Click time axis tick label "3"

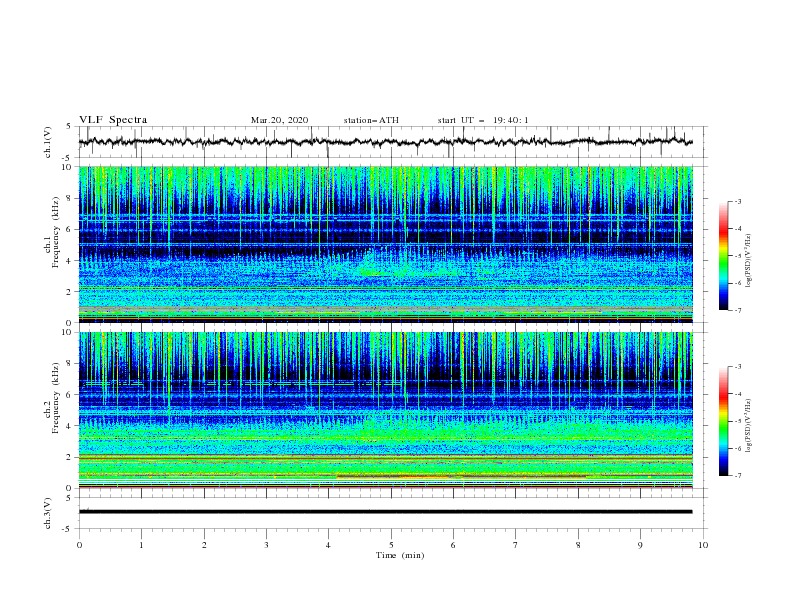pyautogui.click(x=266, y=545)
